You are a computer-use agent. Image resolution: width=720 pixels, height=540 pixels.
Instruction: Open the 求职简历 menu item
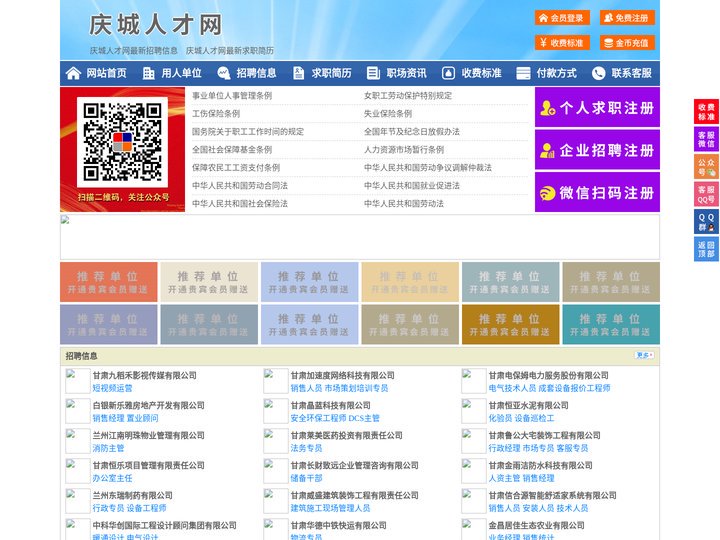[x=332, y=73]
